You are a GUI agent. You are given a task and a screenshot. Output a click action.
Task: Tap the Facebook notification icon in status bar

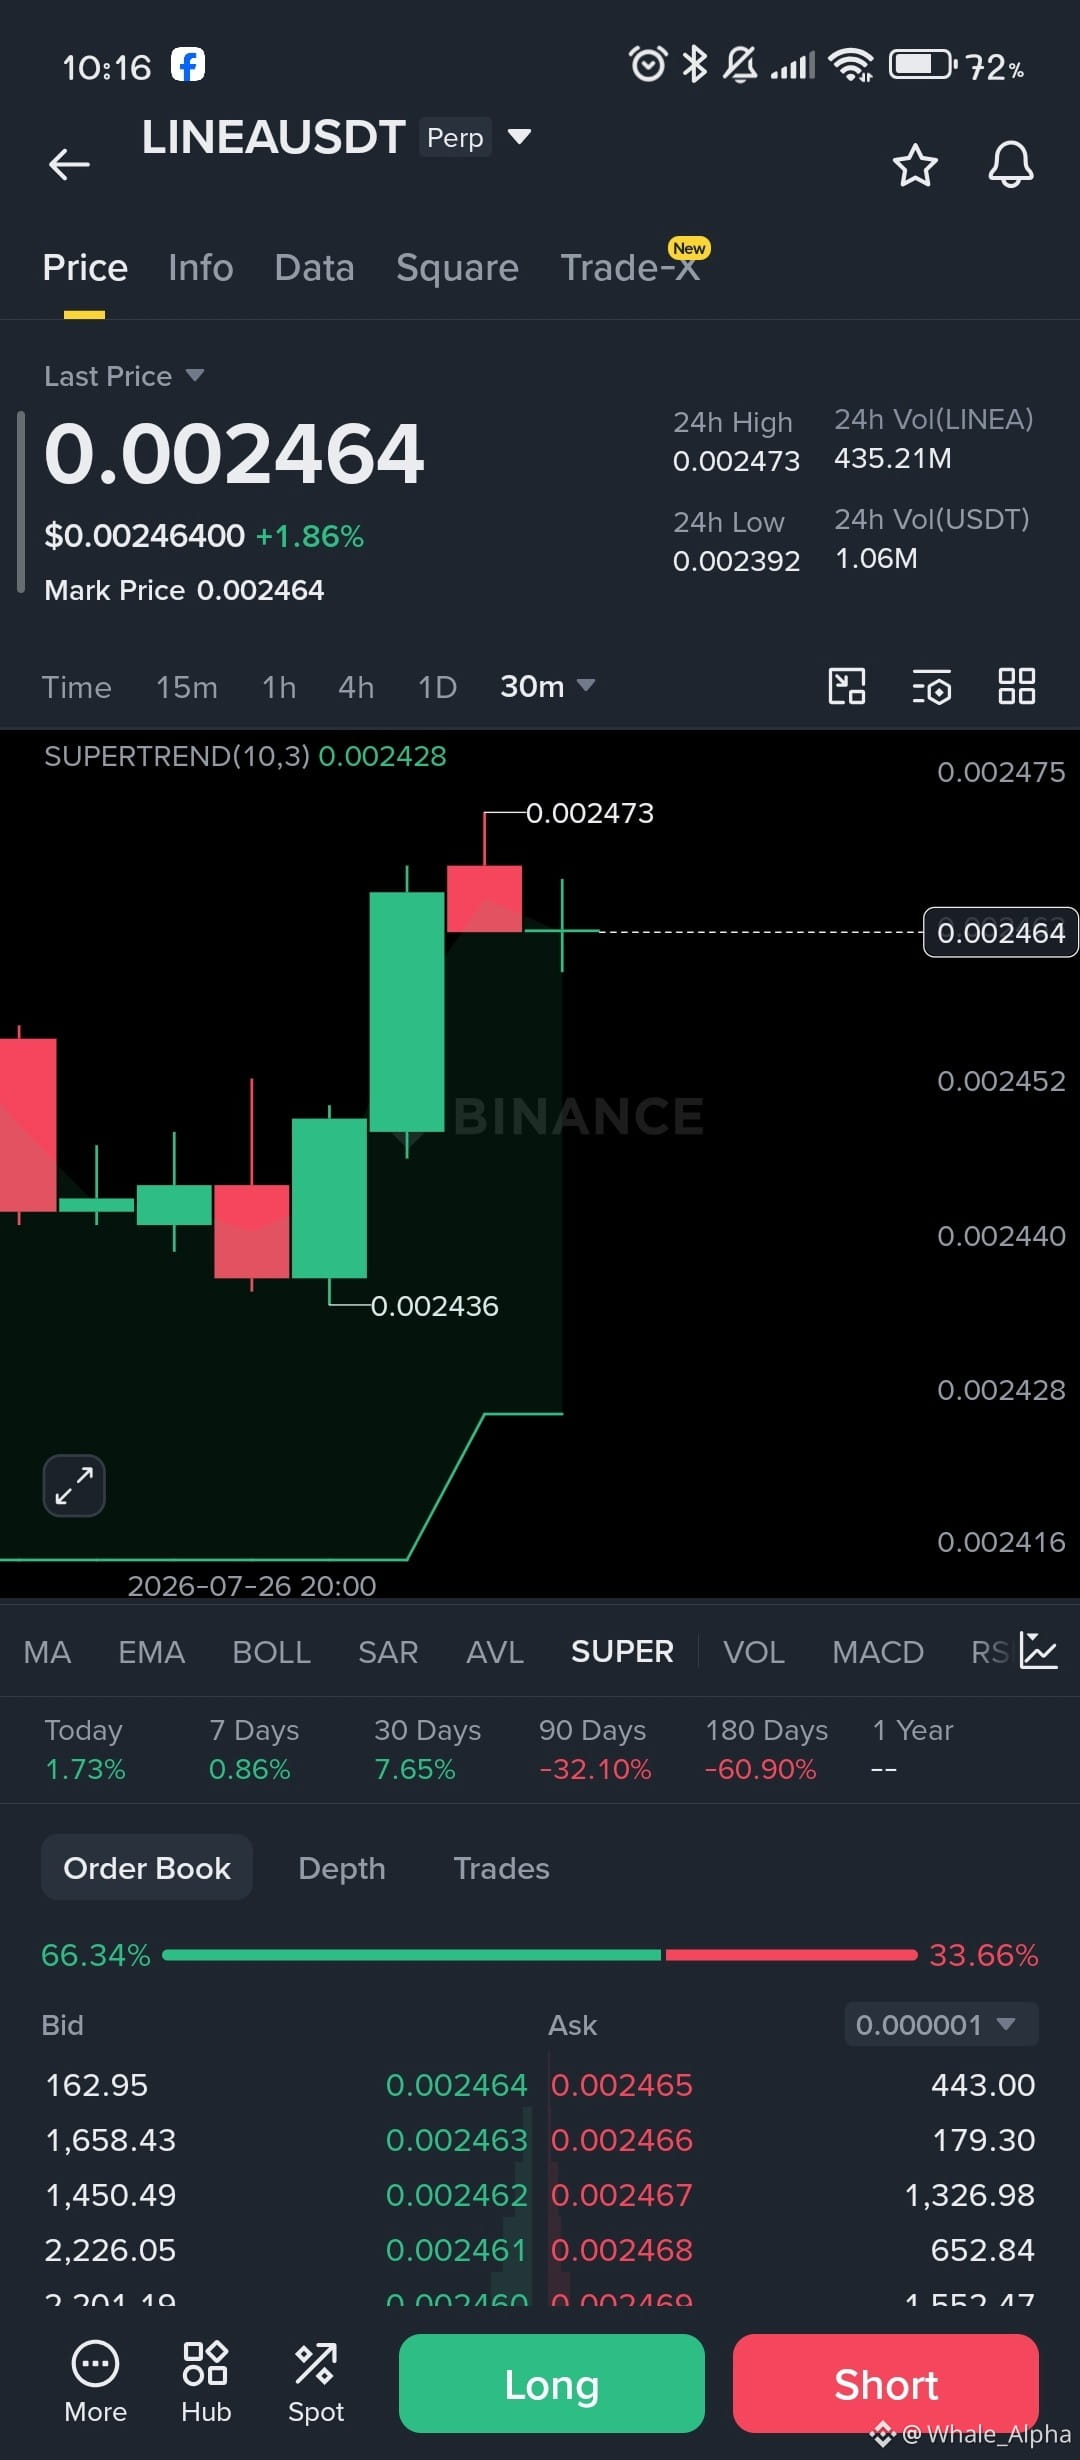188,65
